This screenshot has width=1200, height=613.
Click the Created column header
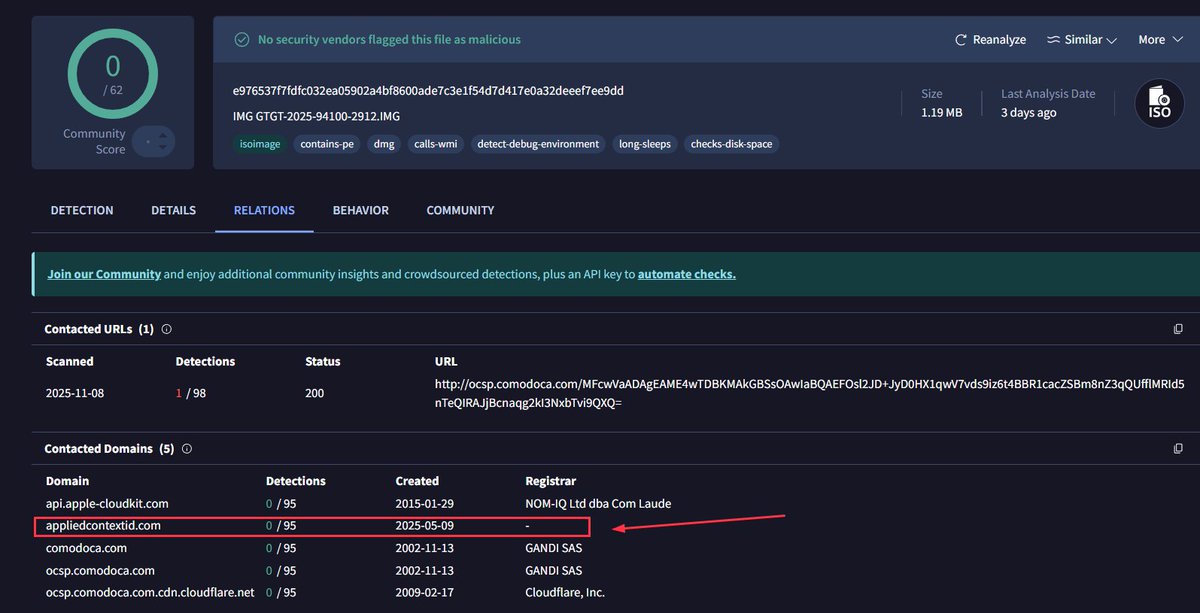click(x=417, y=481)
